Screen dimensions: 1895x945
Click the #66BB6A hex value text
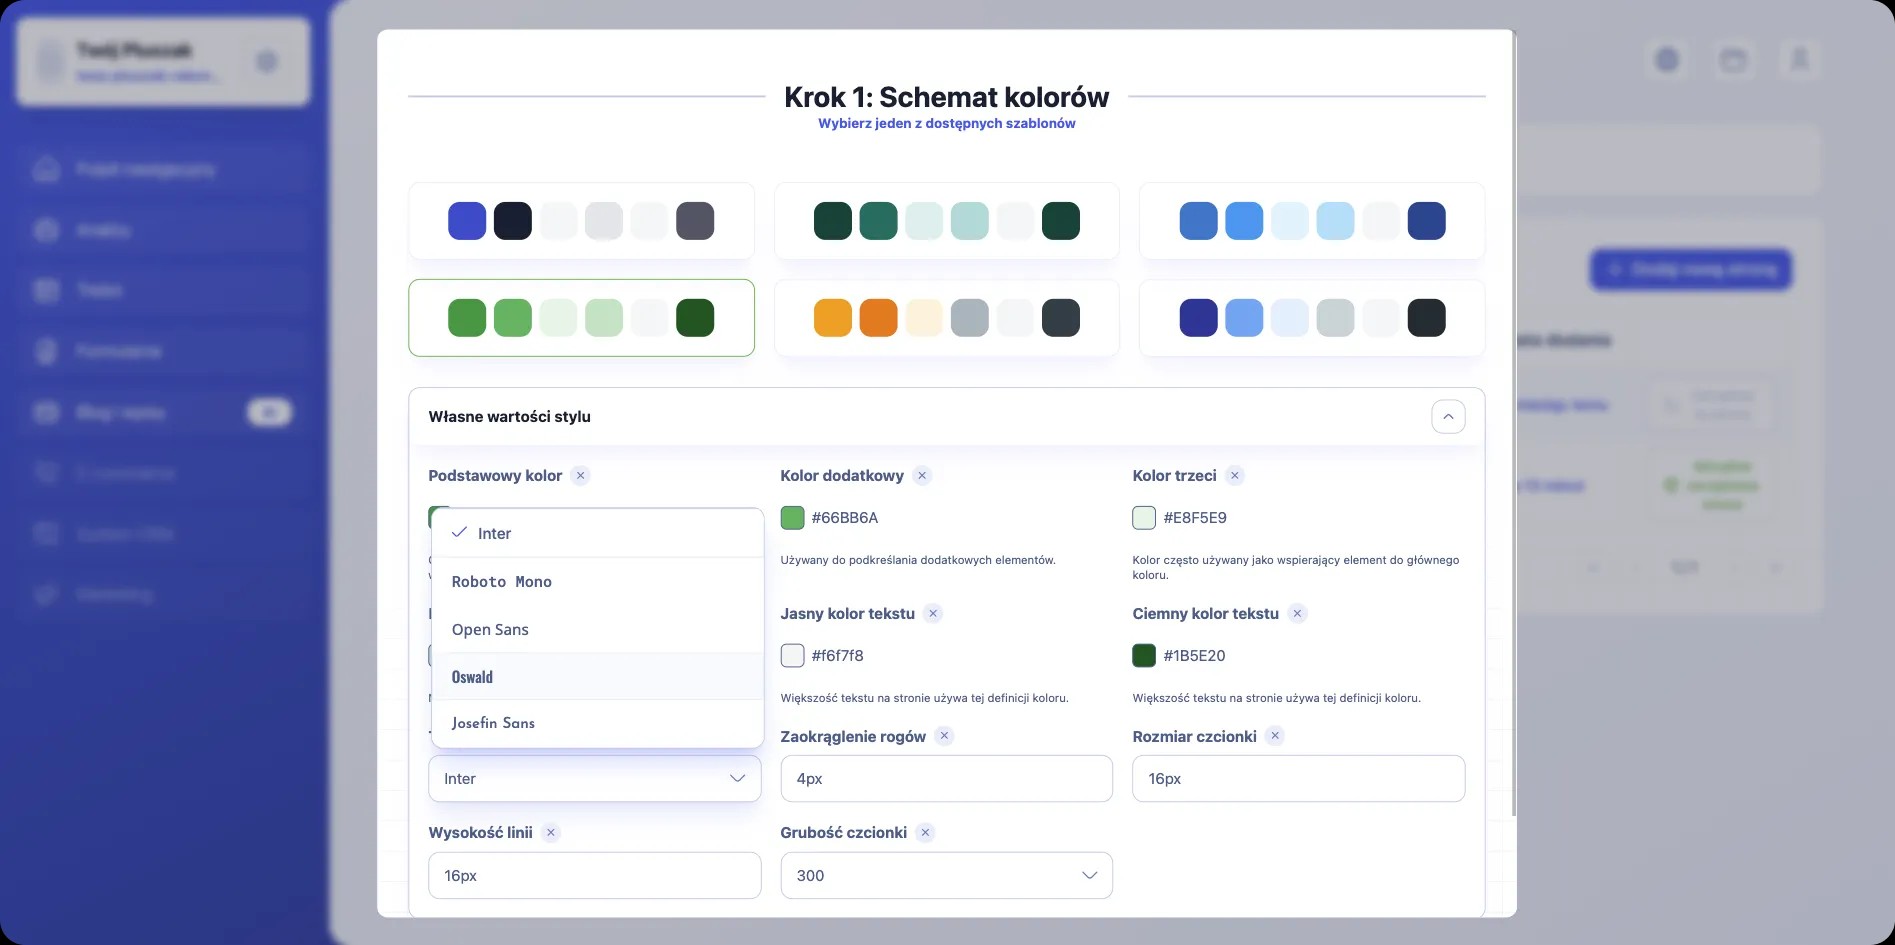(845, 518)
